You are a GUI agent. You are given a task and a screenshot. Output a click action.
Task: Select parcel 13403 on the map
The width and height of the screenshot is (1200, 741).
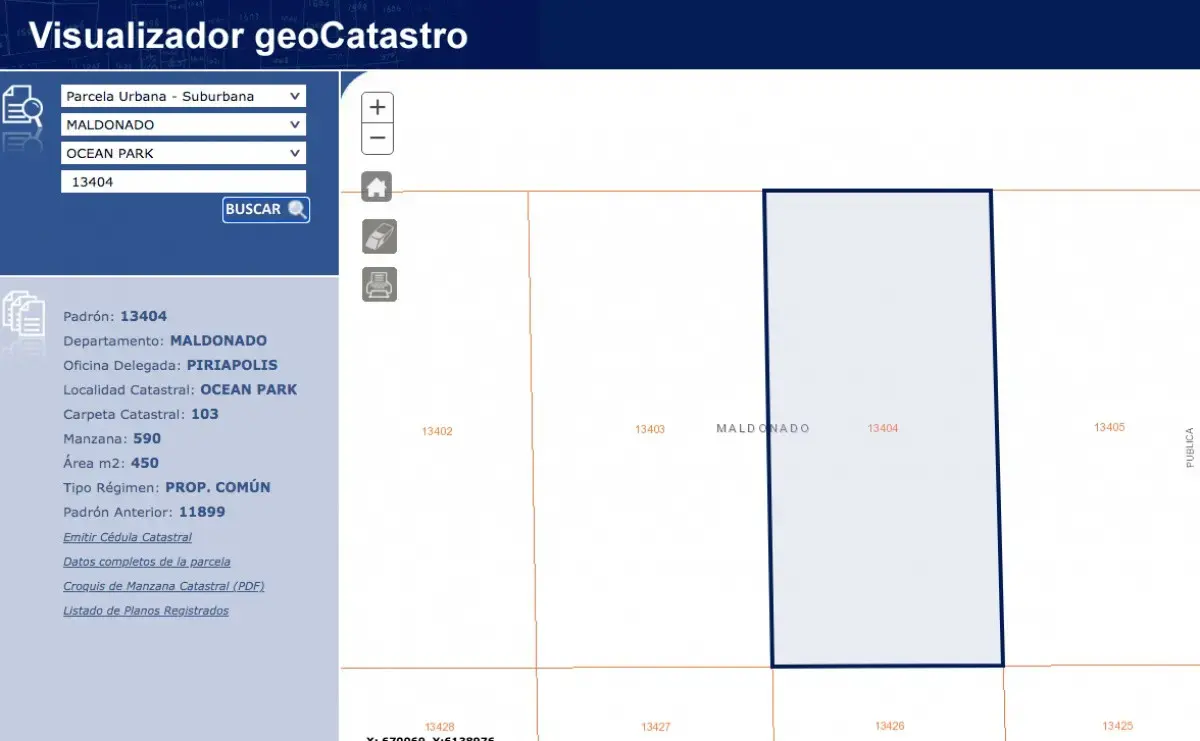click(650, 429)
